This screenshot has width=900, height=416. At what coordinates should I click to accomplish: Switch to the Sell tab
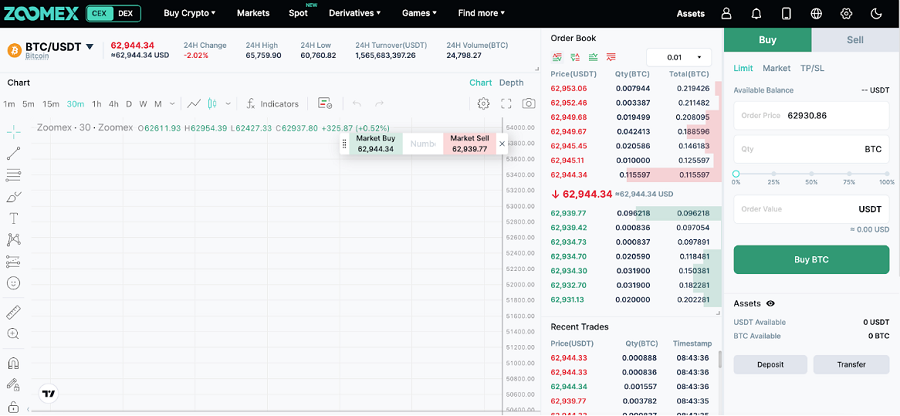(x=855, y=40)
